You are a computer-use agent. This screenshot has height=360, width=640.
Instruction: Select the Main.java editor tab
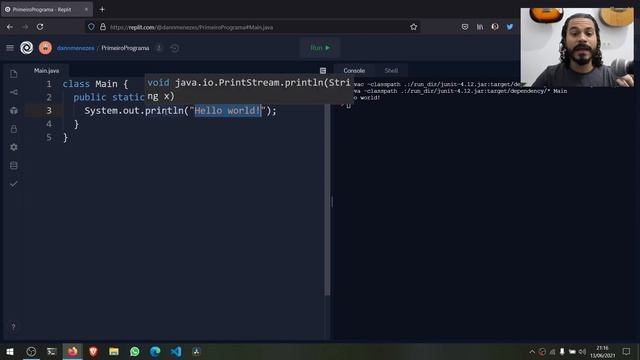click(x=47, y=71)
